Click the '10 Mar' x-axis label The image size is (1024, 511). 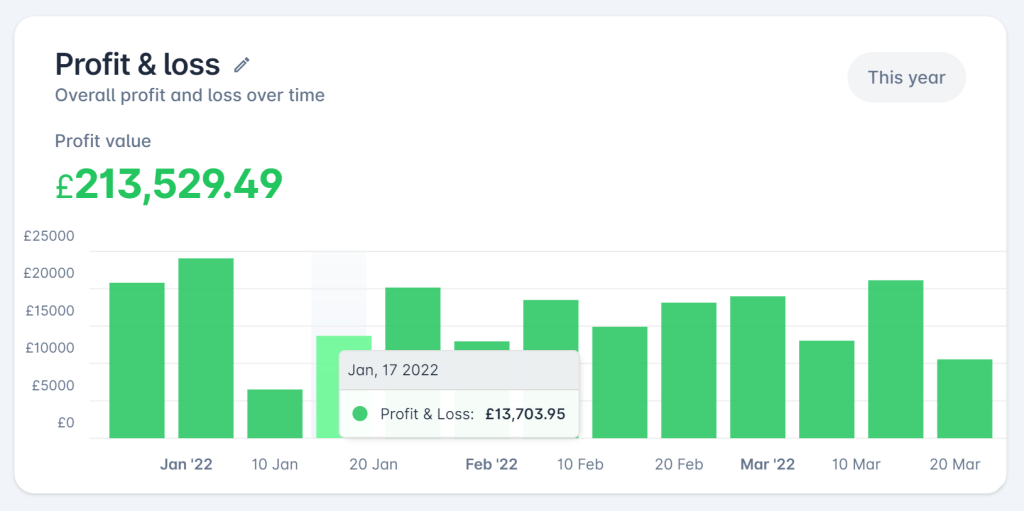856,465
